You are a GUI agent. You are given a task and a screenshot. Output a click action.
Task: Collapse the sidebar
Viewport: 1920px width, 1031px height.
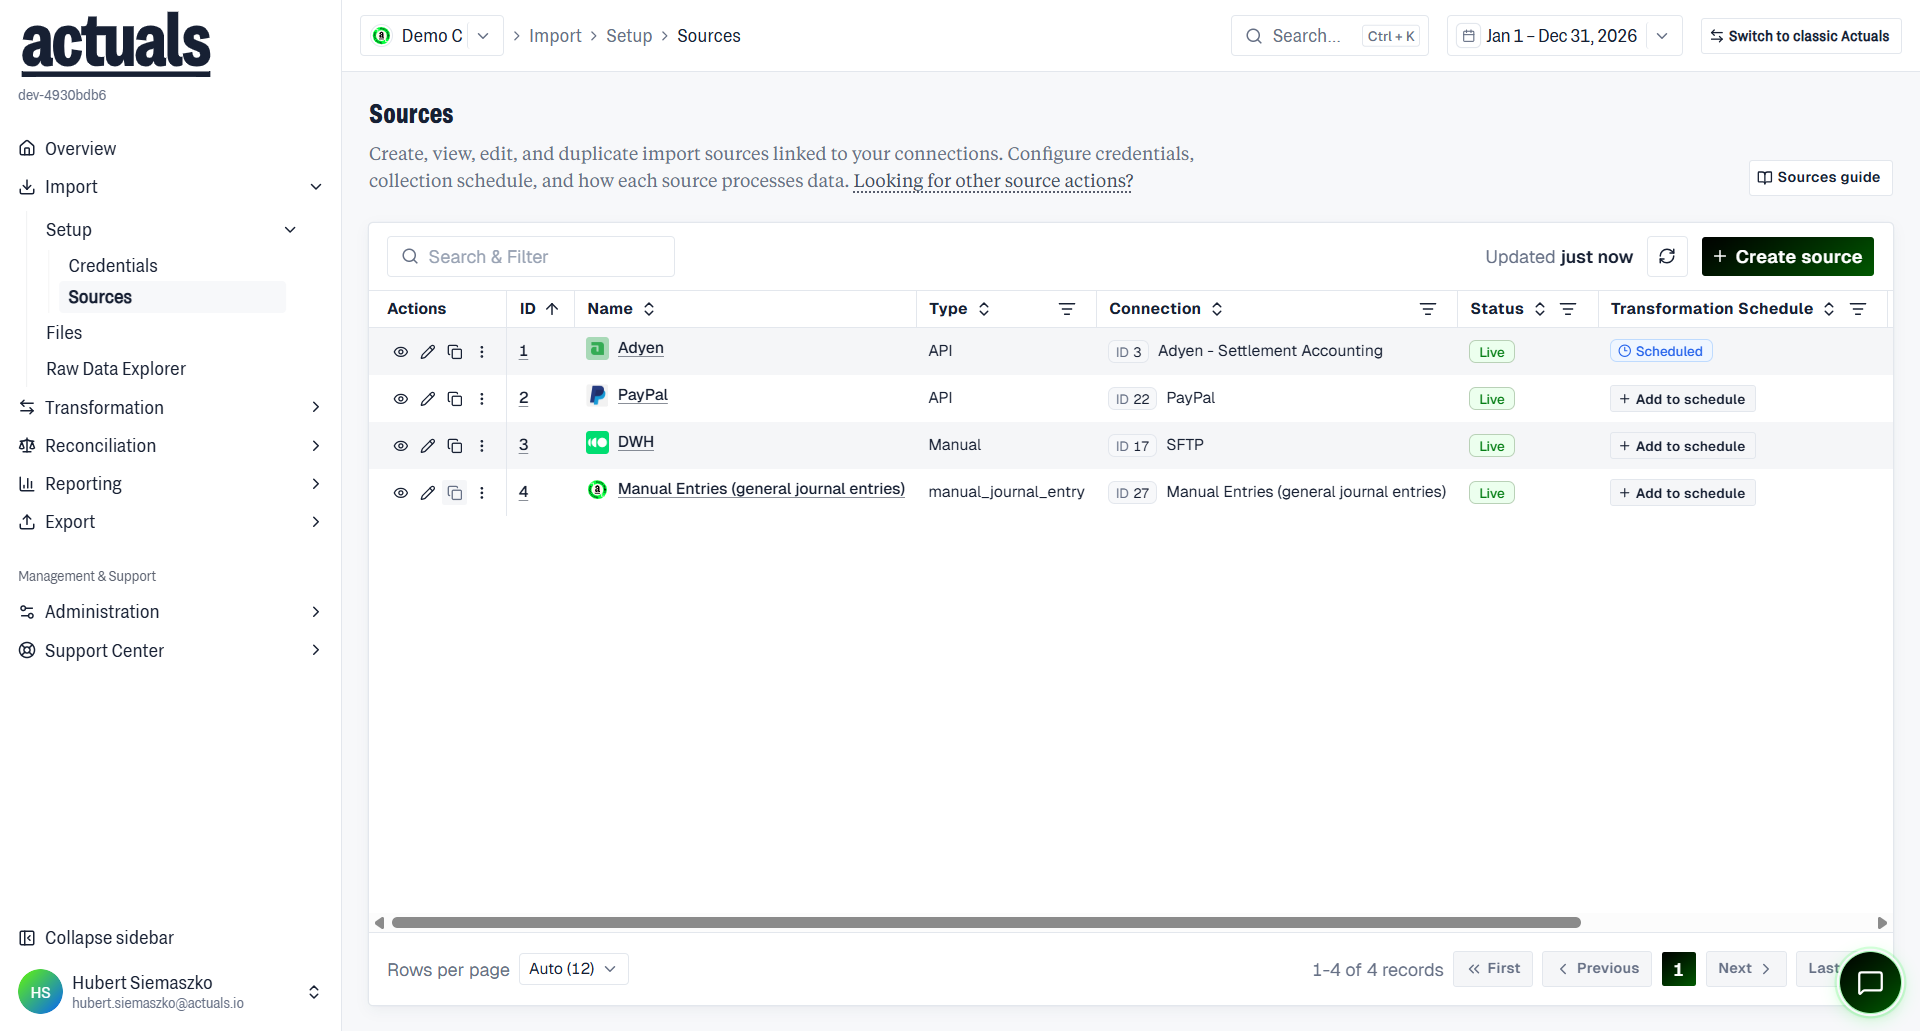[97, 938]
